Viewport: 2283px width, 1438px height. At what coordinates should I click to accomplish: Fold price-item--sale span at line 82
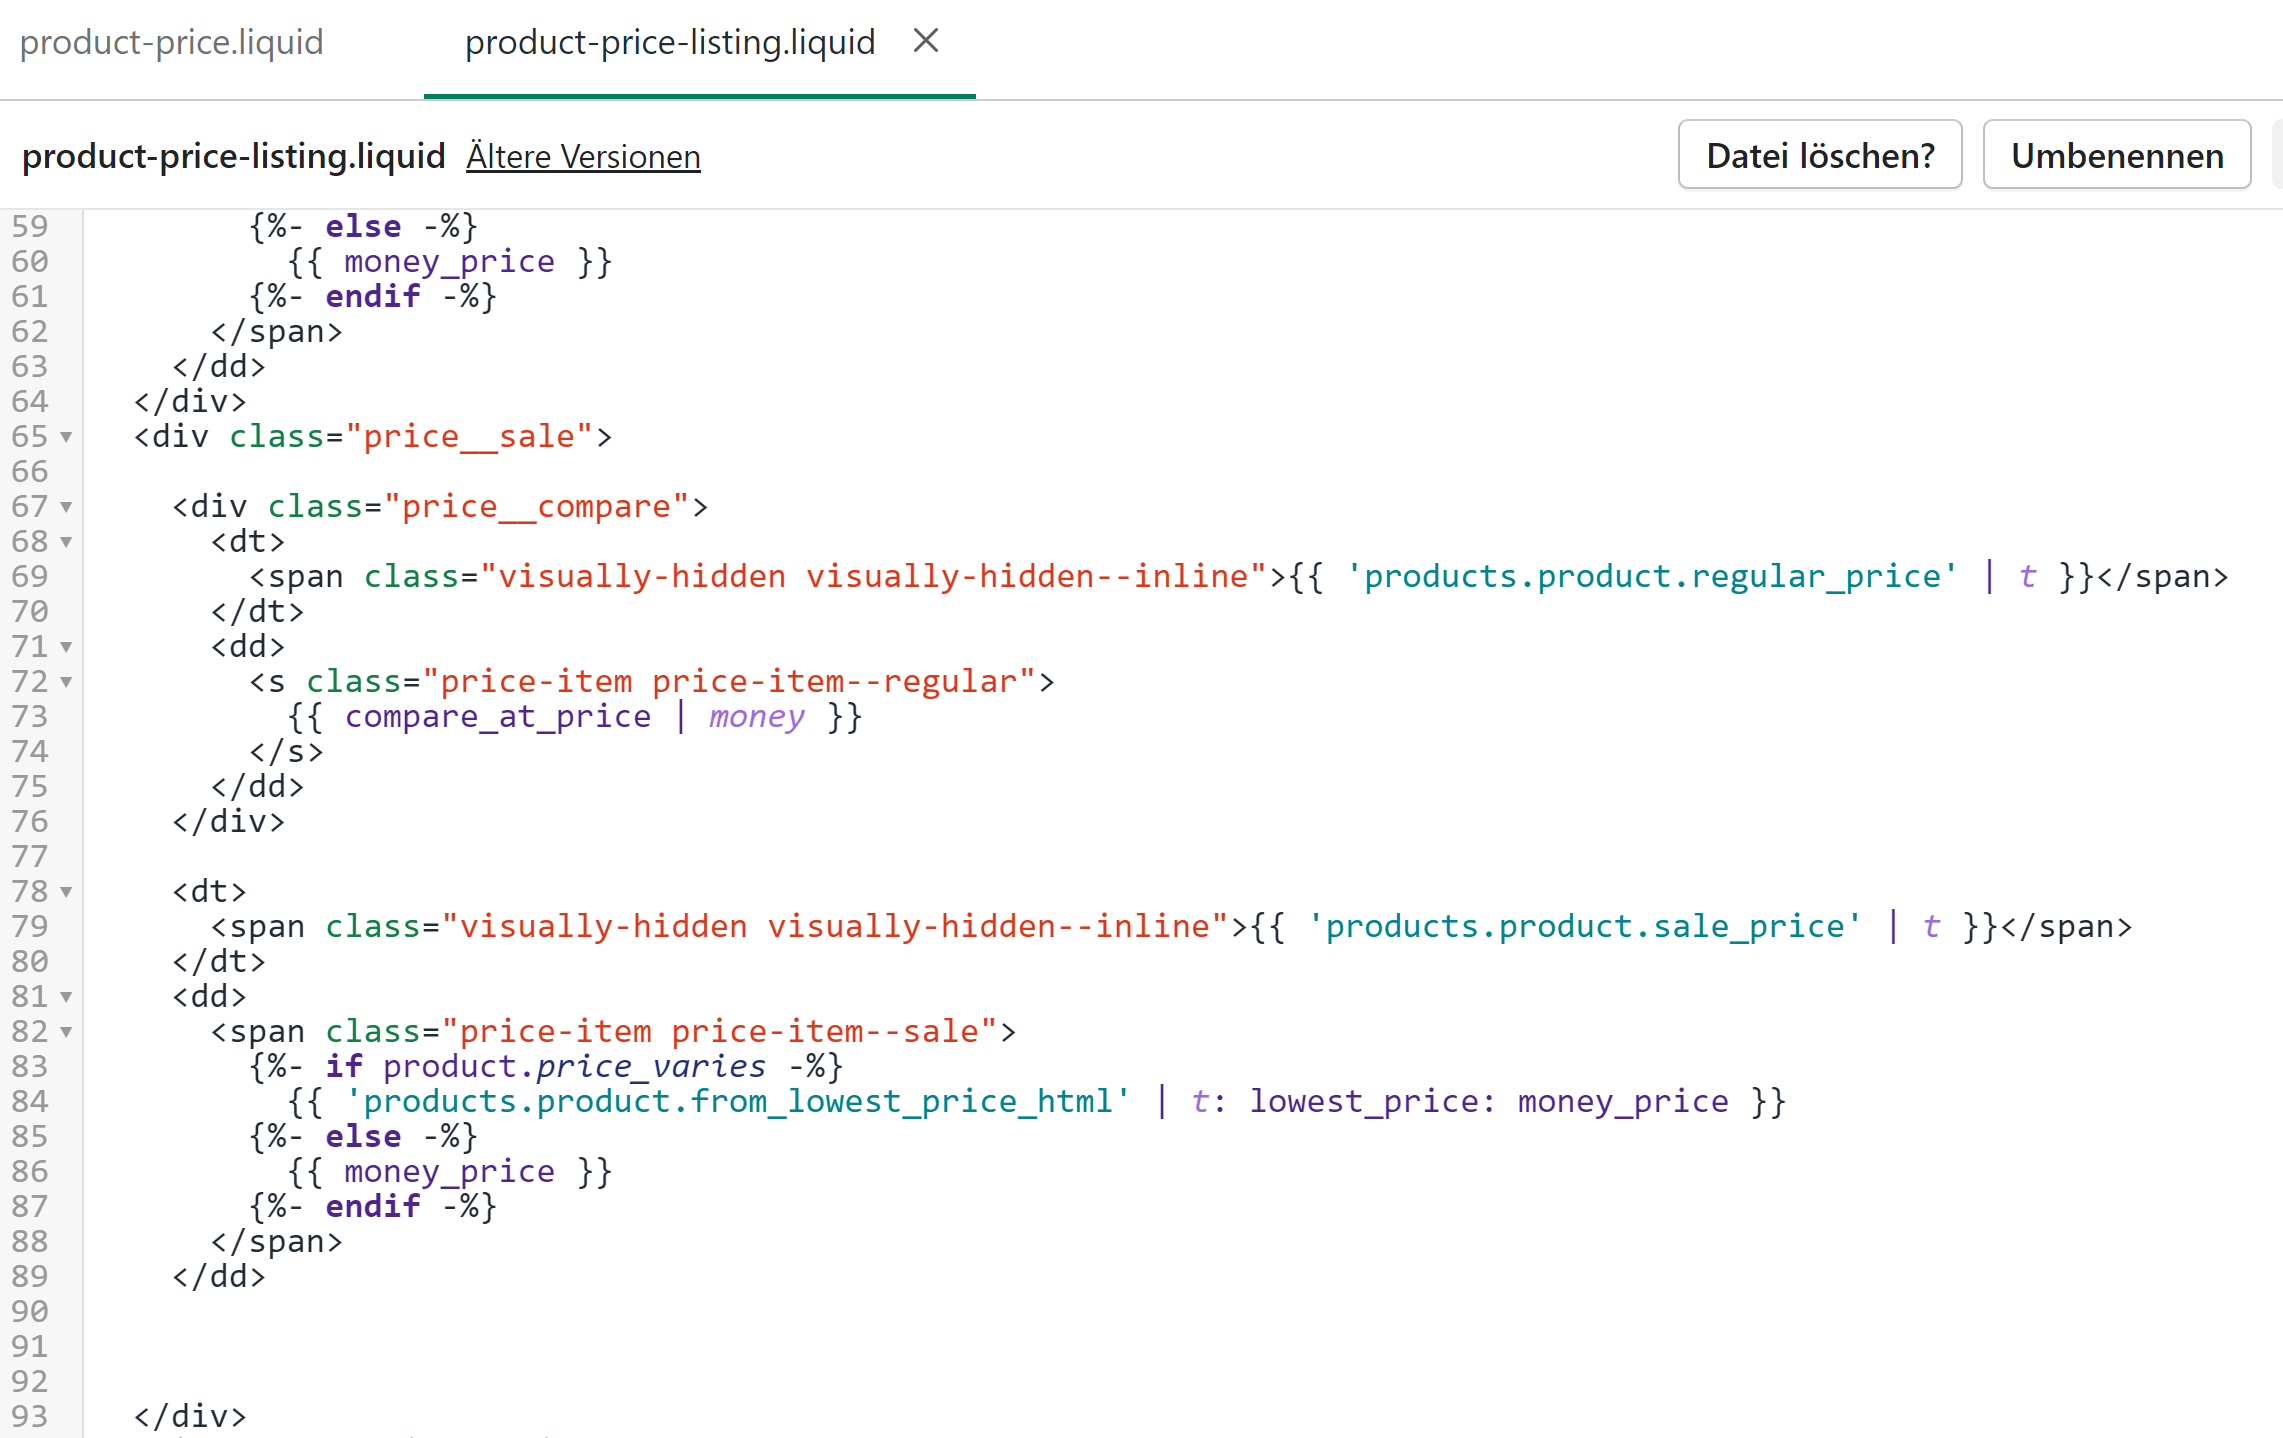66,1032
